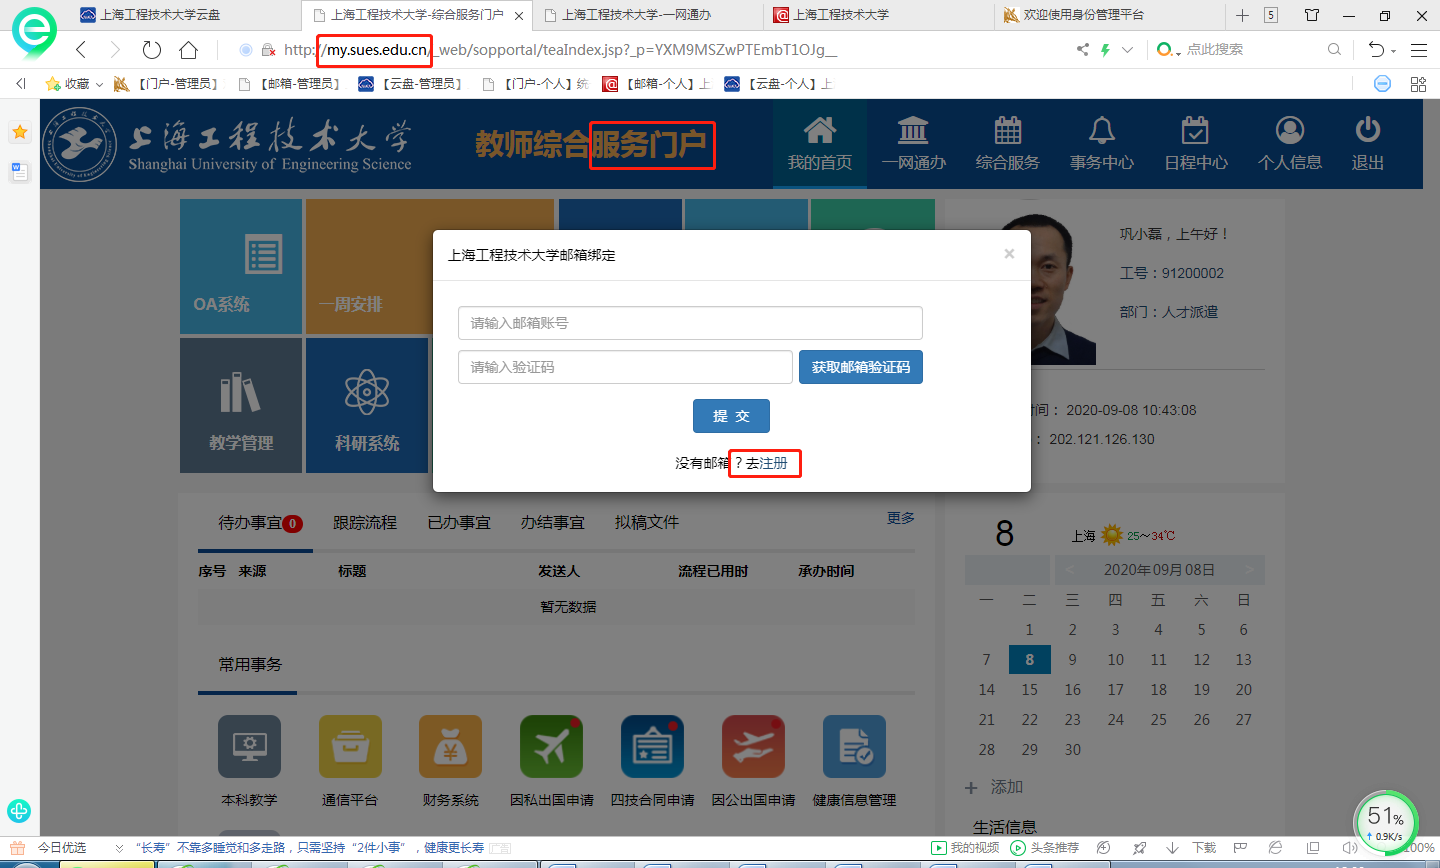Viewport: 1440px width, 868px height.
Task: Click the browser back arrow
Action: [x=81, y=50]
